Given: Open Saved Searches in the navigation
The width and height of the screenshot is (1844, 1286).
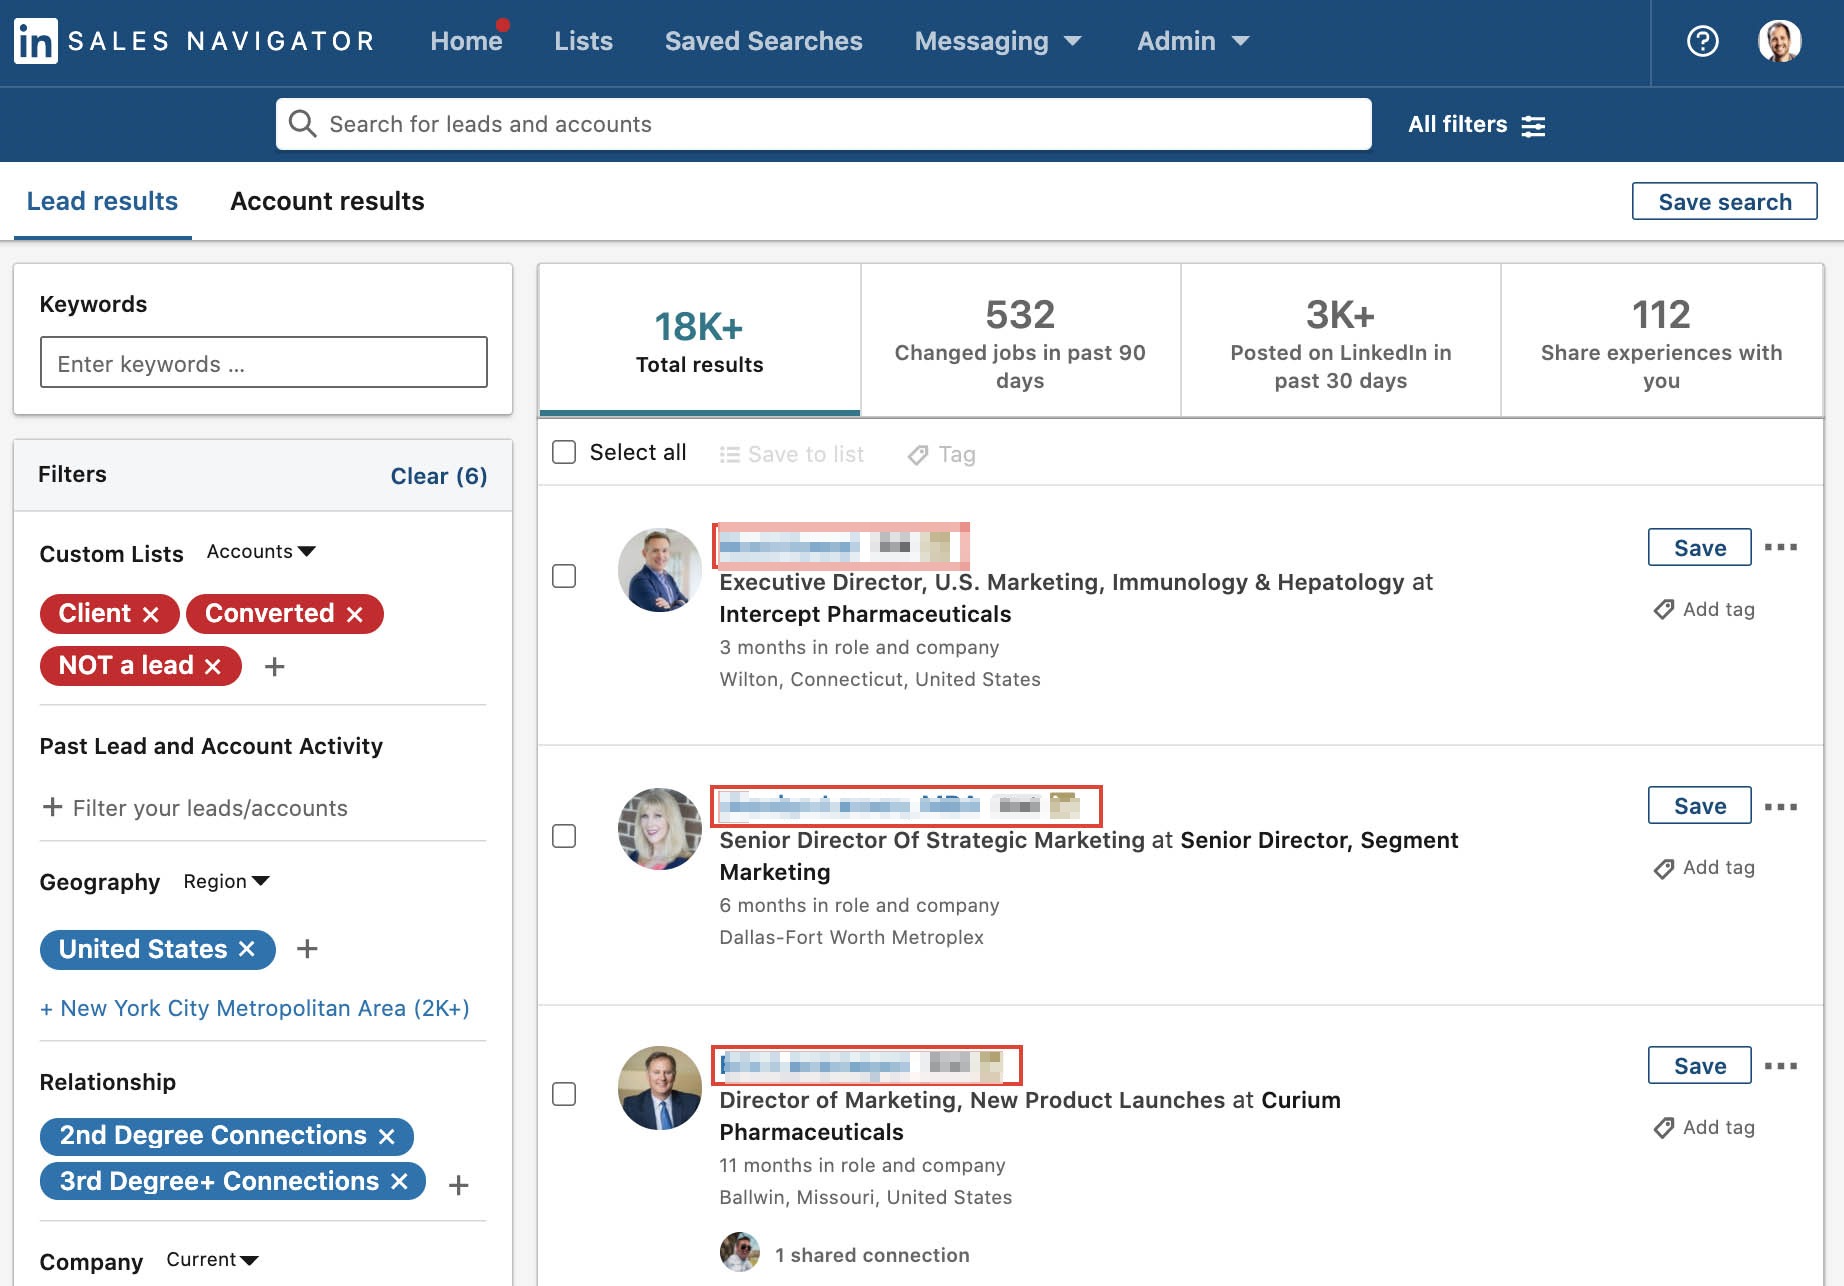Looking at the screenshot, I should click(x=763, y=41).
